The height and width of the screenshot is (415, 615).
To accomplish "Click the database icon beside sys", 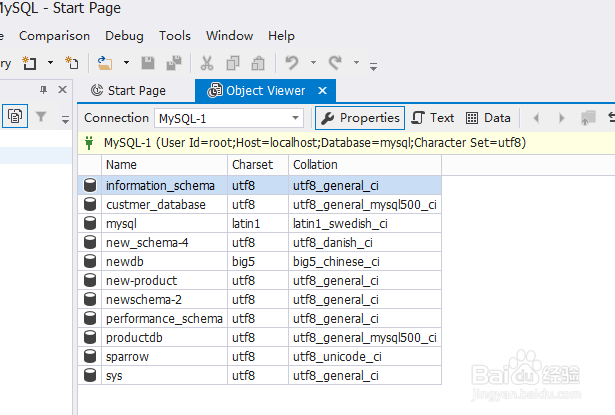I will (x=90, y=375).
